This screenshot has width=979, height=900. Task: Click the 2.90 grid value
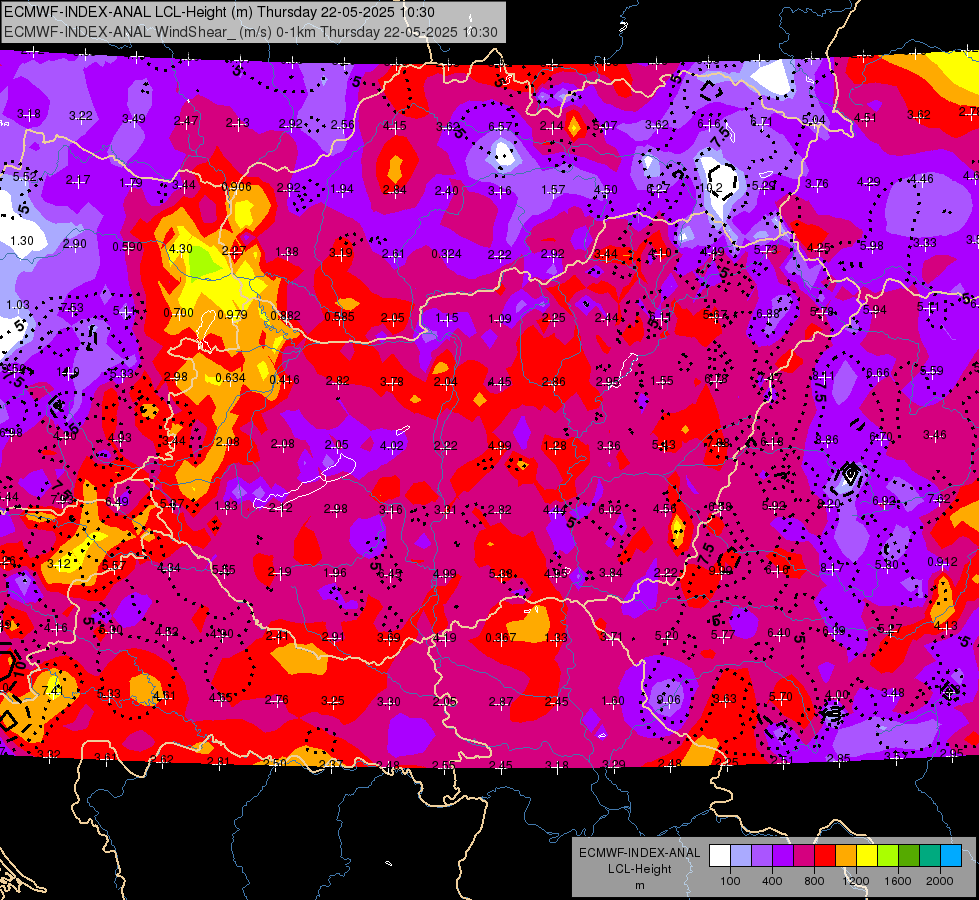click(74, 244)
